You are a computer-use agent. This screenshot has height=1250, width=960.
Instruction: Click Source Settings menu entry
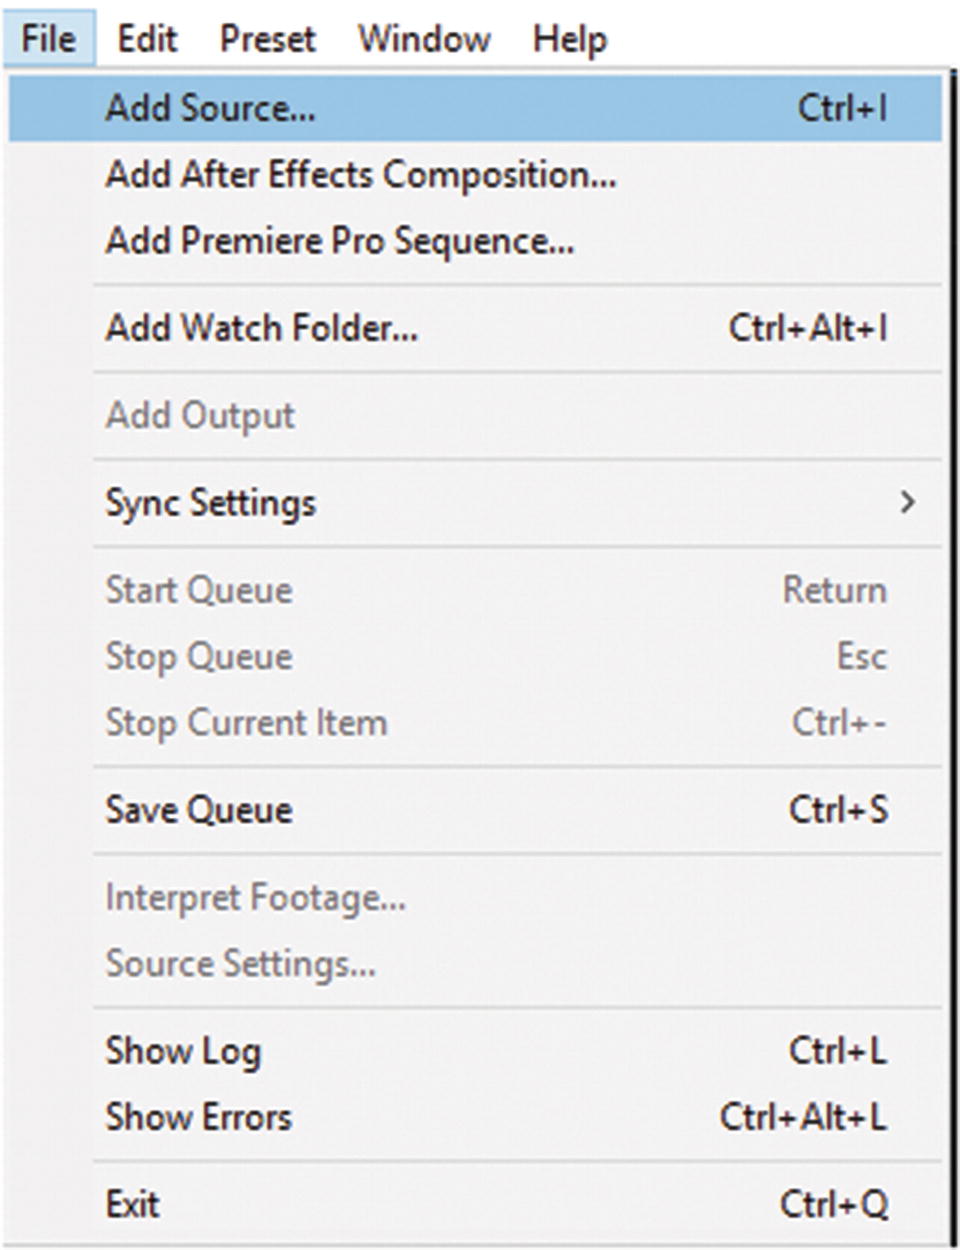pos(241,964)
